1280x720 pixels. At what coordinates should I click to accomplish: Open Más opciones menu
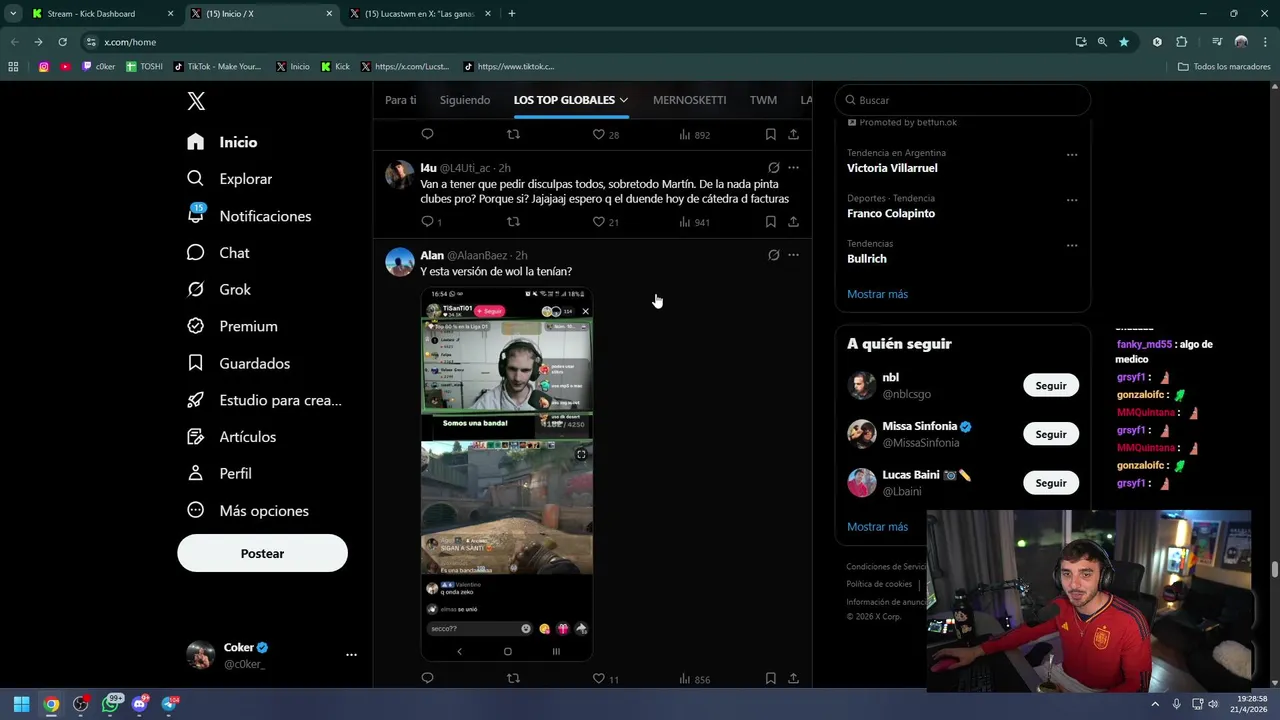pyautogui.click(x=247, y=511)
